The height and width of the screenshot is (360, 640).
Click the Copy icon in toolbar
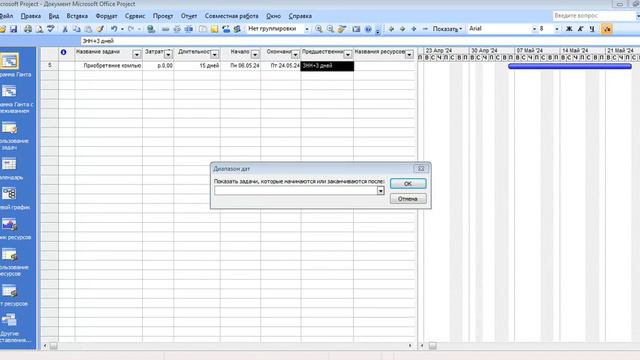coord(76,29)
